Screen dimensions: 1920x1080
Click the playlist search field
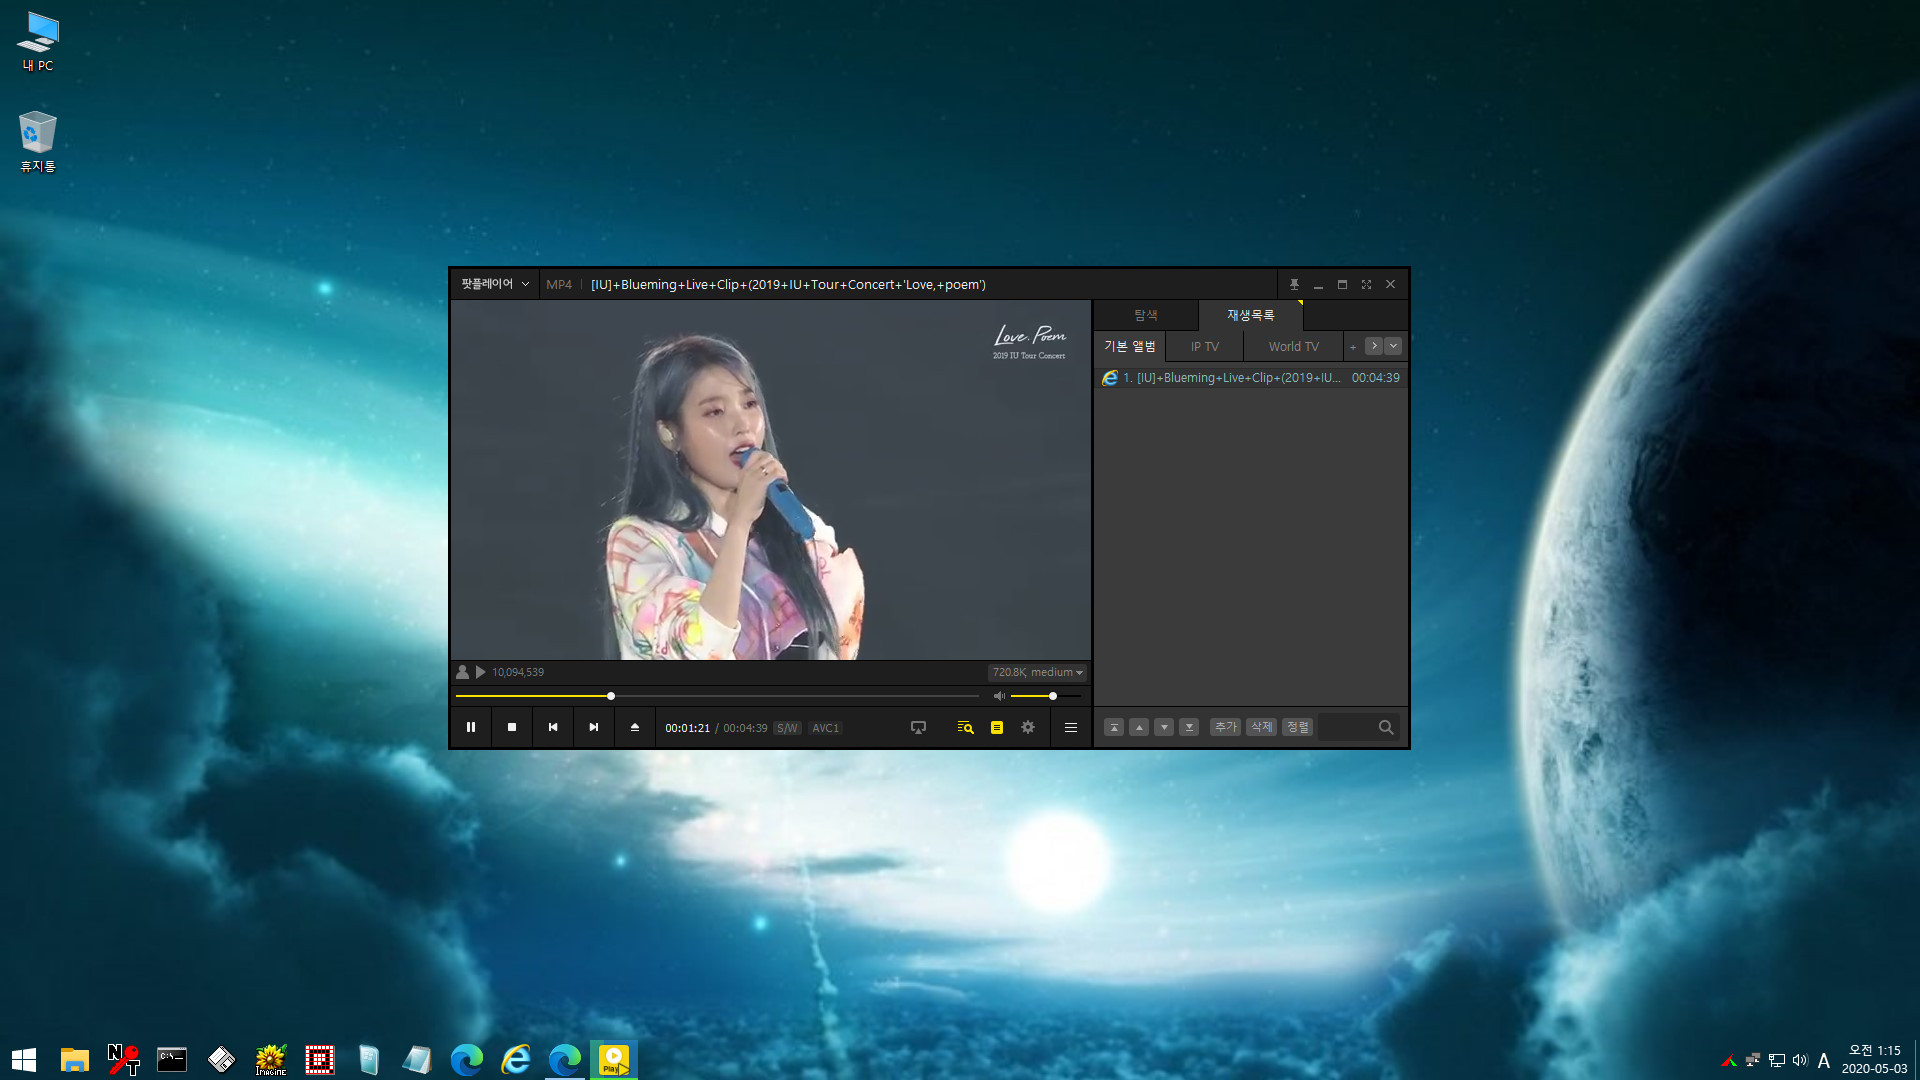coord(1346,727)
